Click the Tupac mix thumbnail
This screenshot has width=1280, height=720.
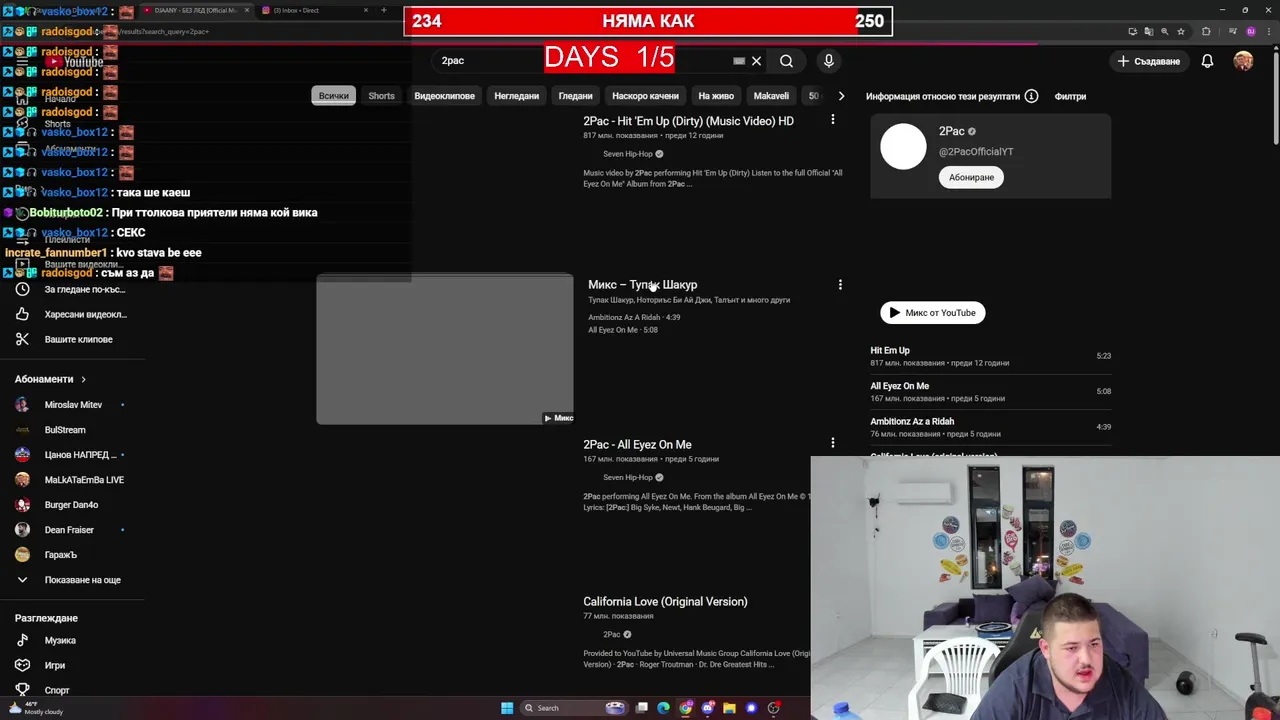(x=445, y=349)
